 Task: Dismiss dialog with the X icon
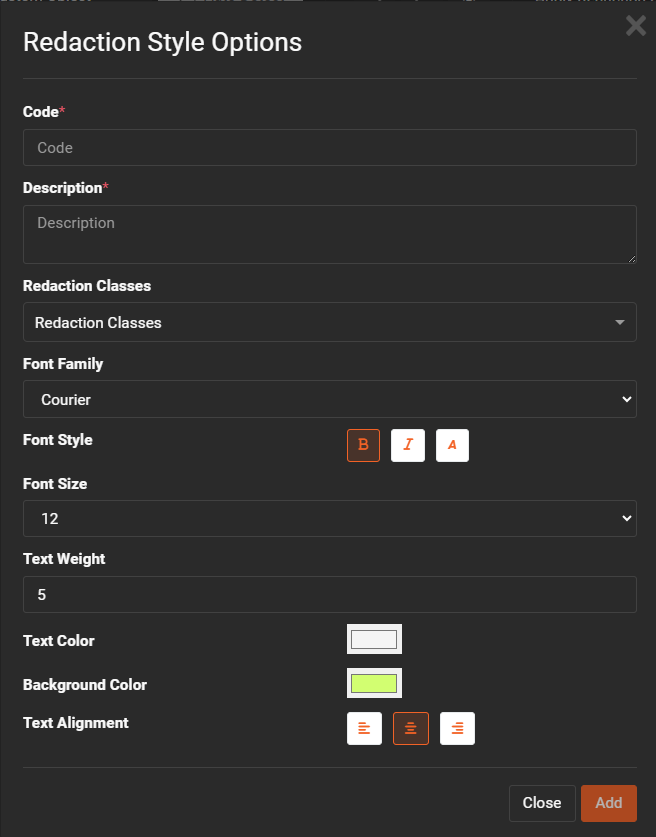[636, 26]
